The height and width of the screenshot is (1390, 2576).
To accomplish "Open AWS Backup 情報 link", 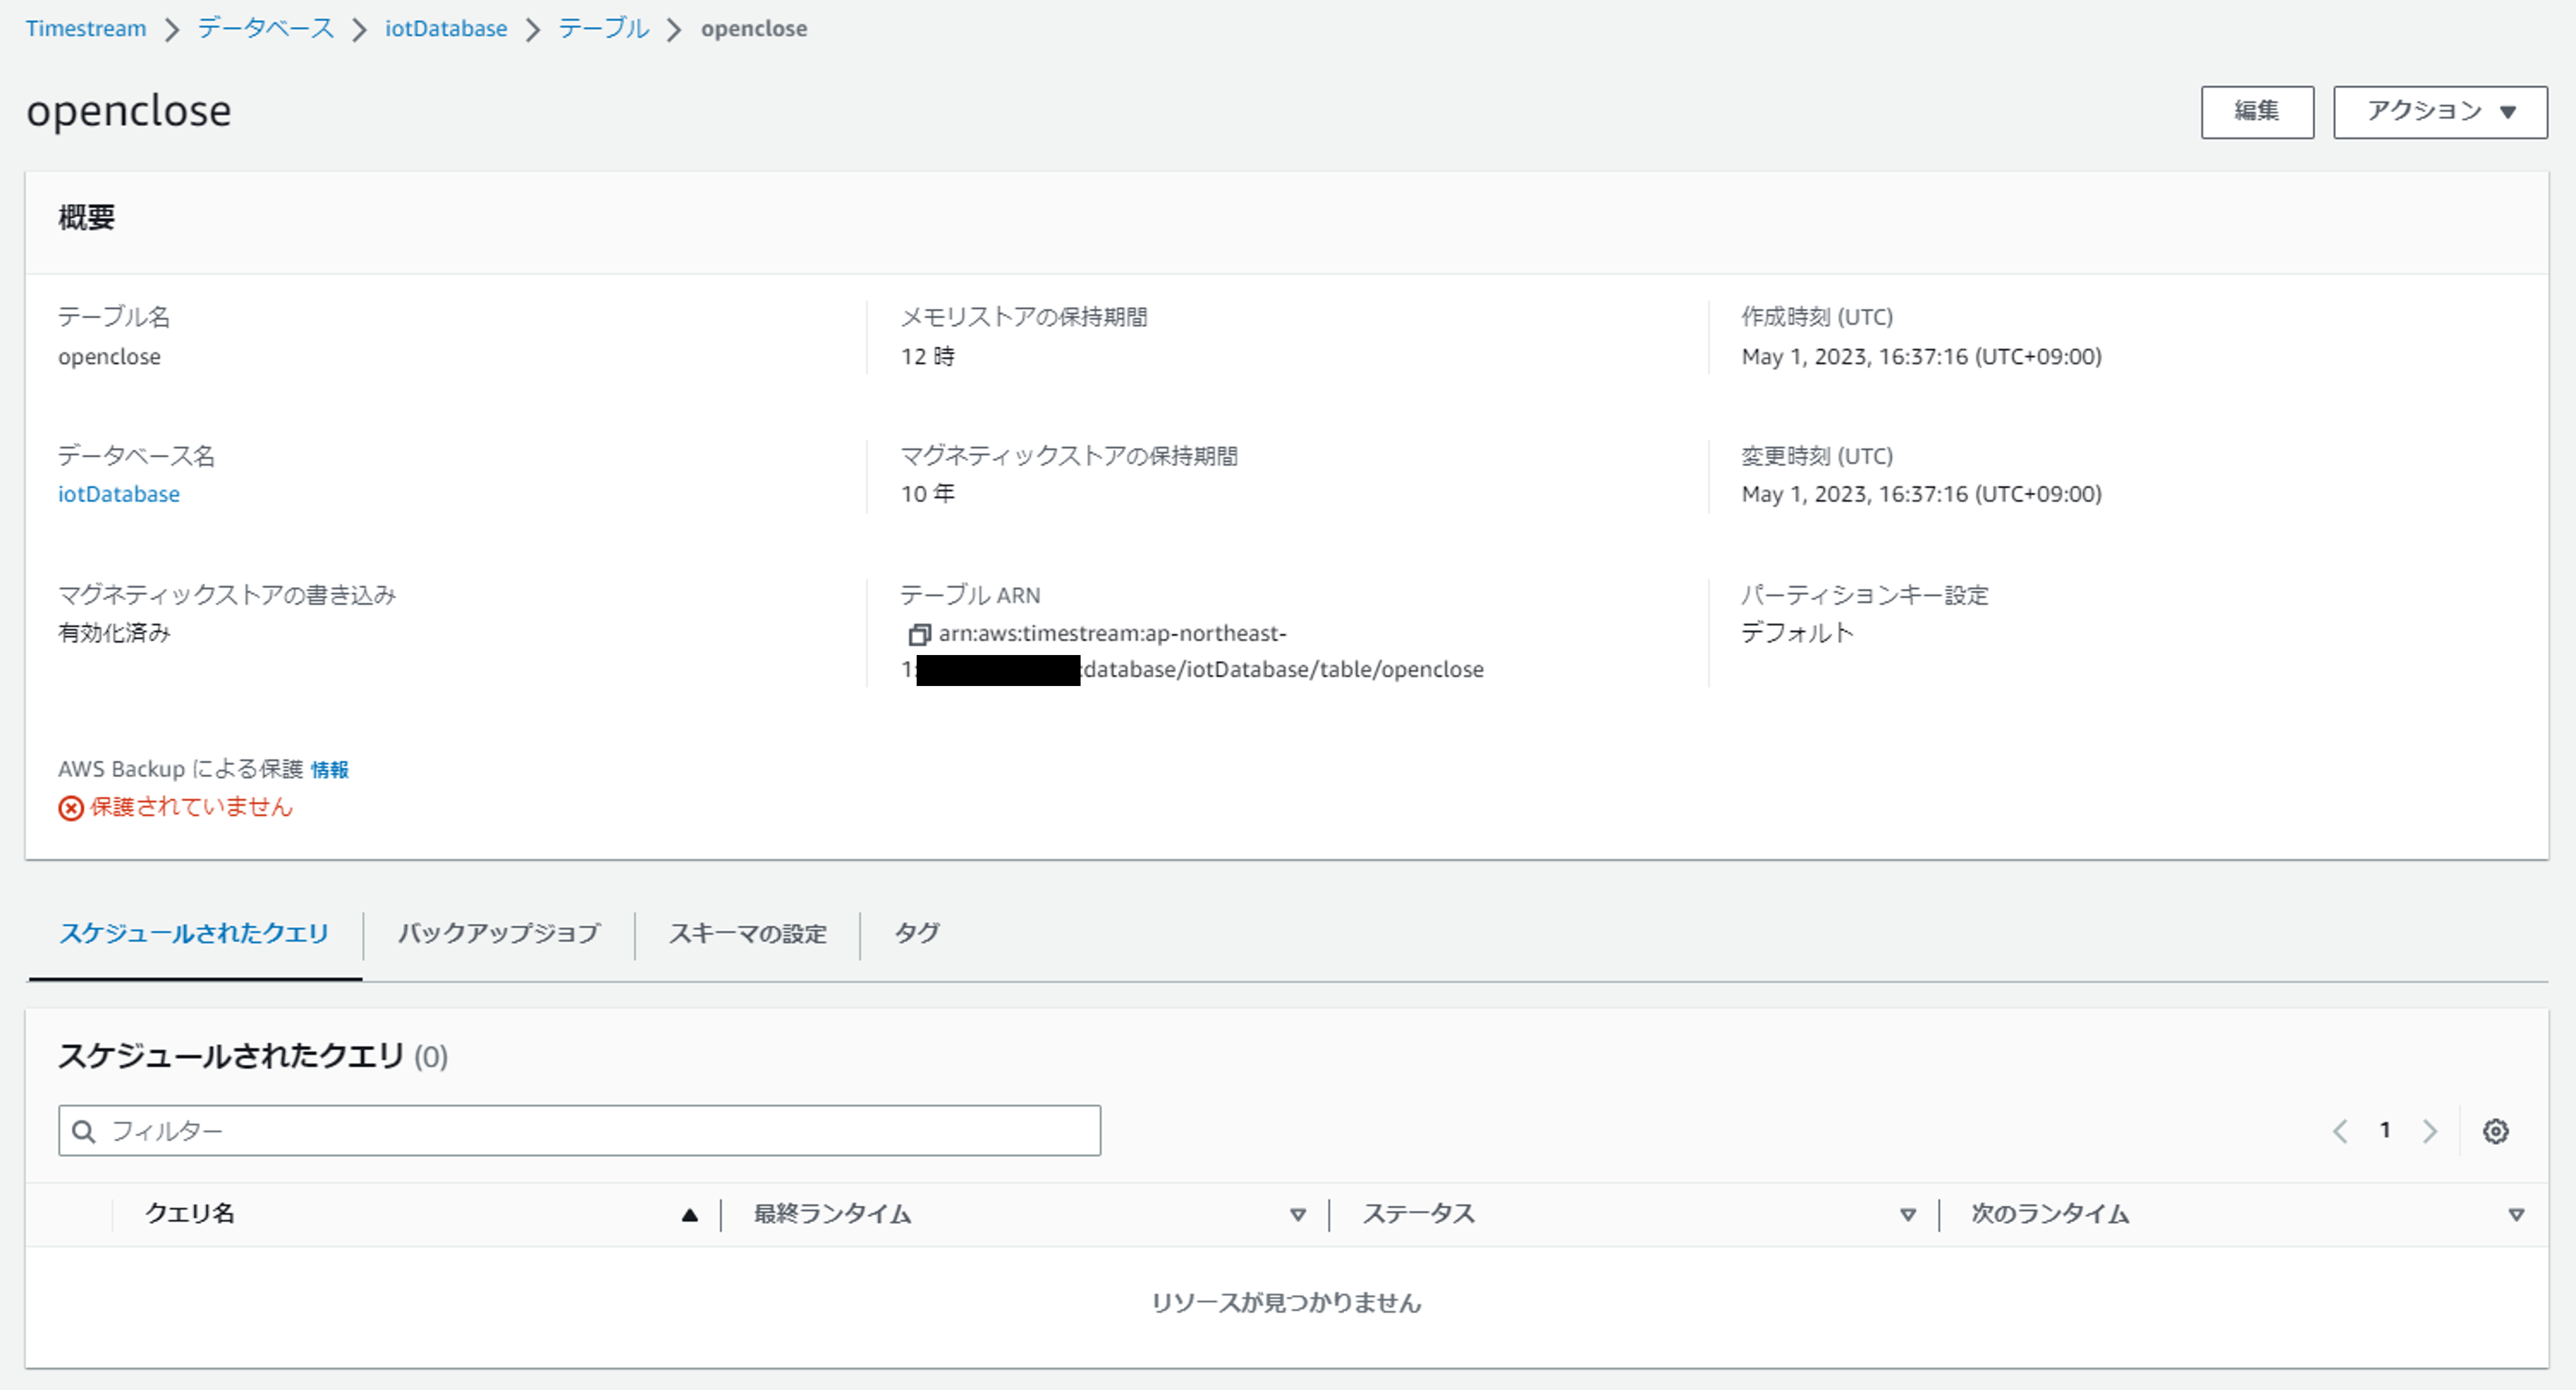I will pos(330,770).
